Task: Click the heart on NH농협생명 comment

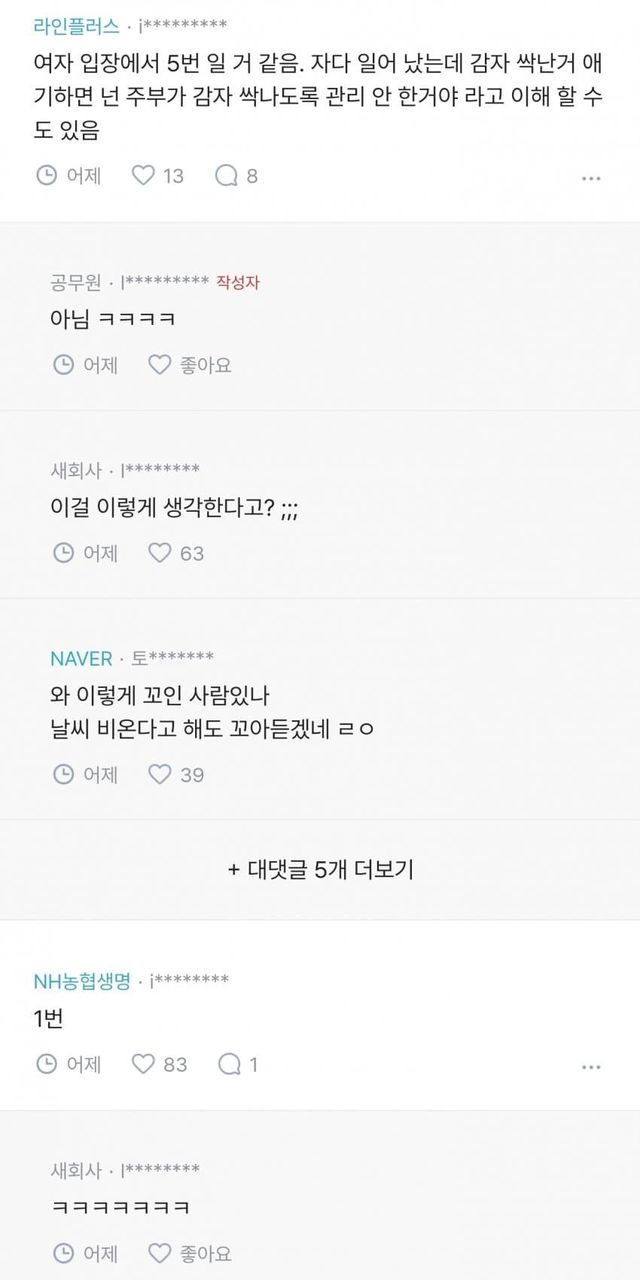Action: point(144,1064)
